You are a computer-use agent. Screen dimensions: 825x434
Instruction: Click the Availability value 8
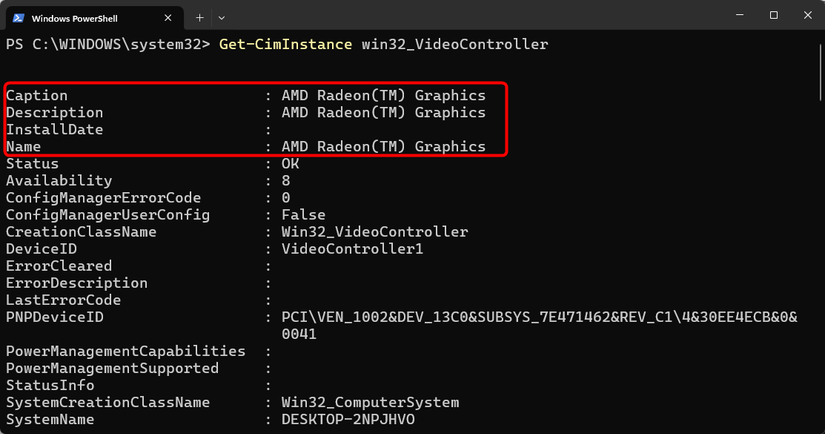pos(286,180)
